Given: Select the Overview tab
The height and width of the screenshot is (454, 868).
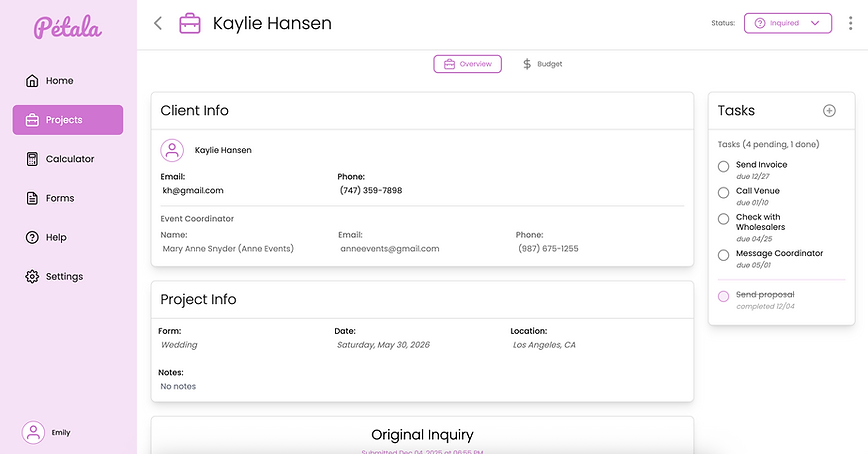Looking at the screenshot, I should (467, 64).
